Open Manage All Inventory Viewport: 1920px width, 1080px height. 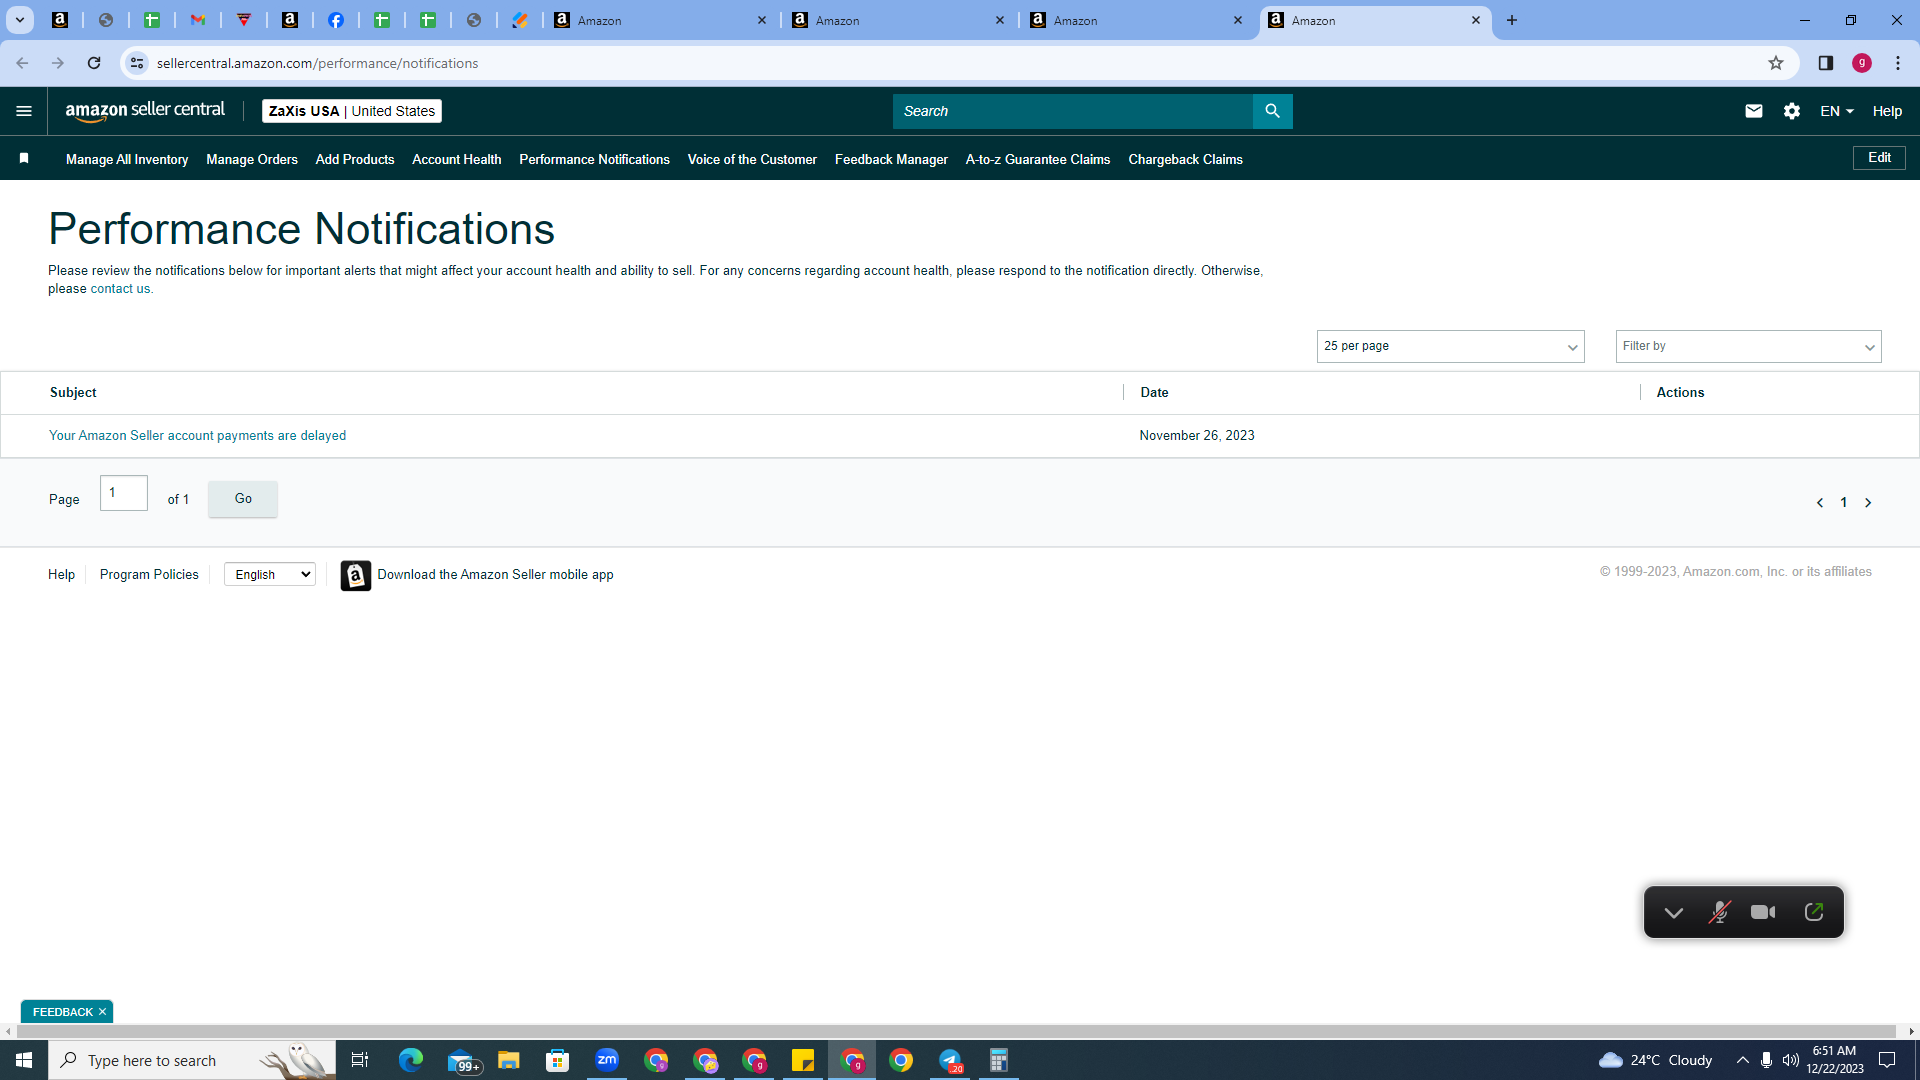coord(127,159)
